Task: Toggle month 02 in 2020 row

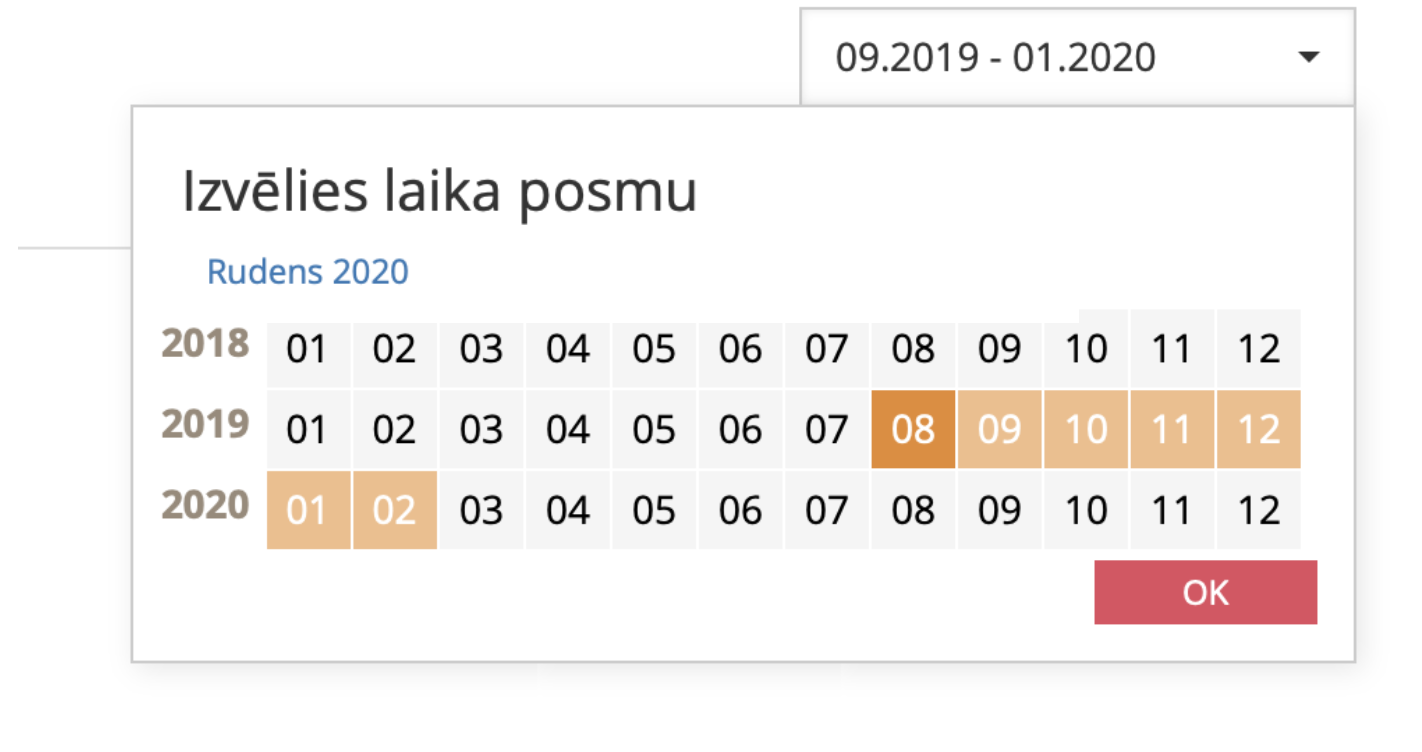Action: tap(394, 511)
